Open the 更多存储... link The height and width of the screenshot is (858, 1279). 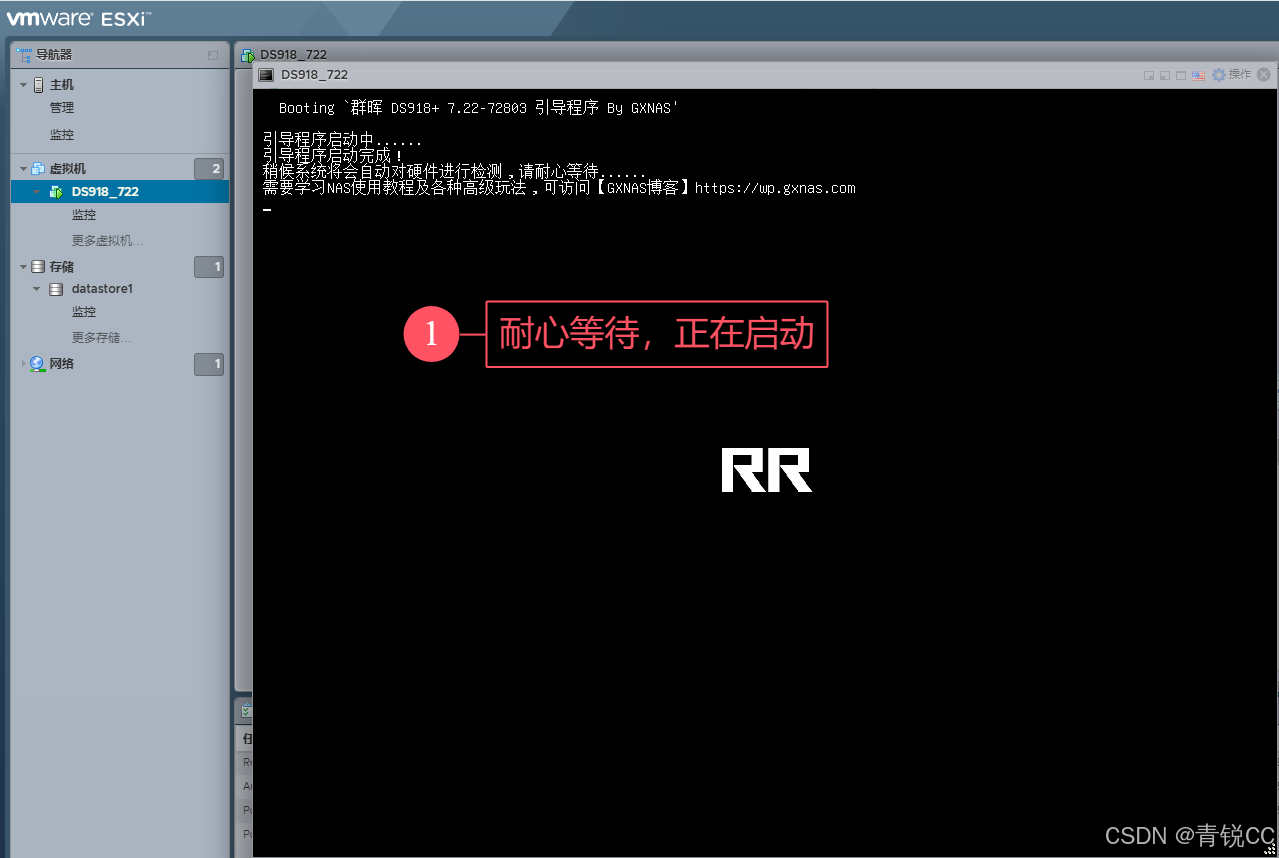pos(102,338)
